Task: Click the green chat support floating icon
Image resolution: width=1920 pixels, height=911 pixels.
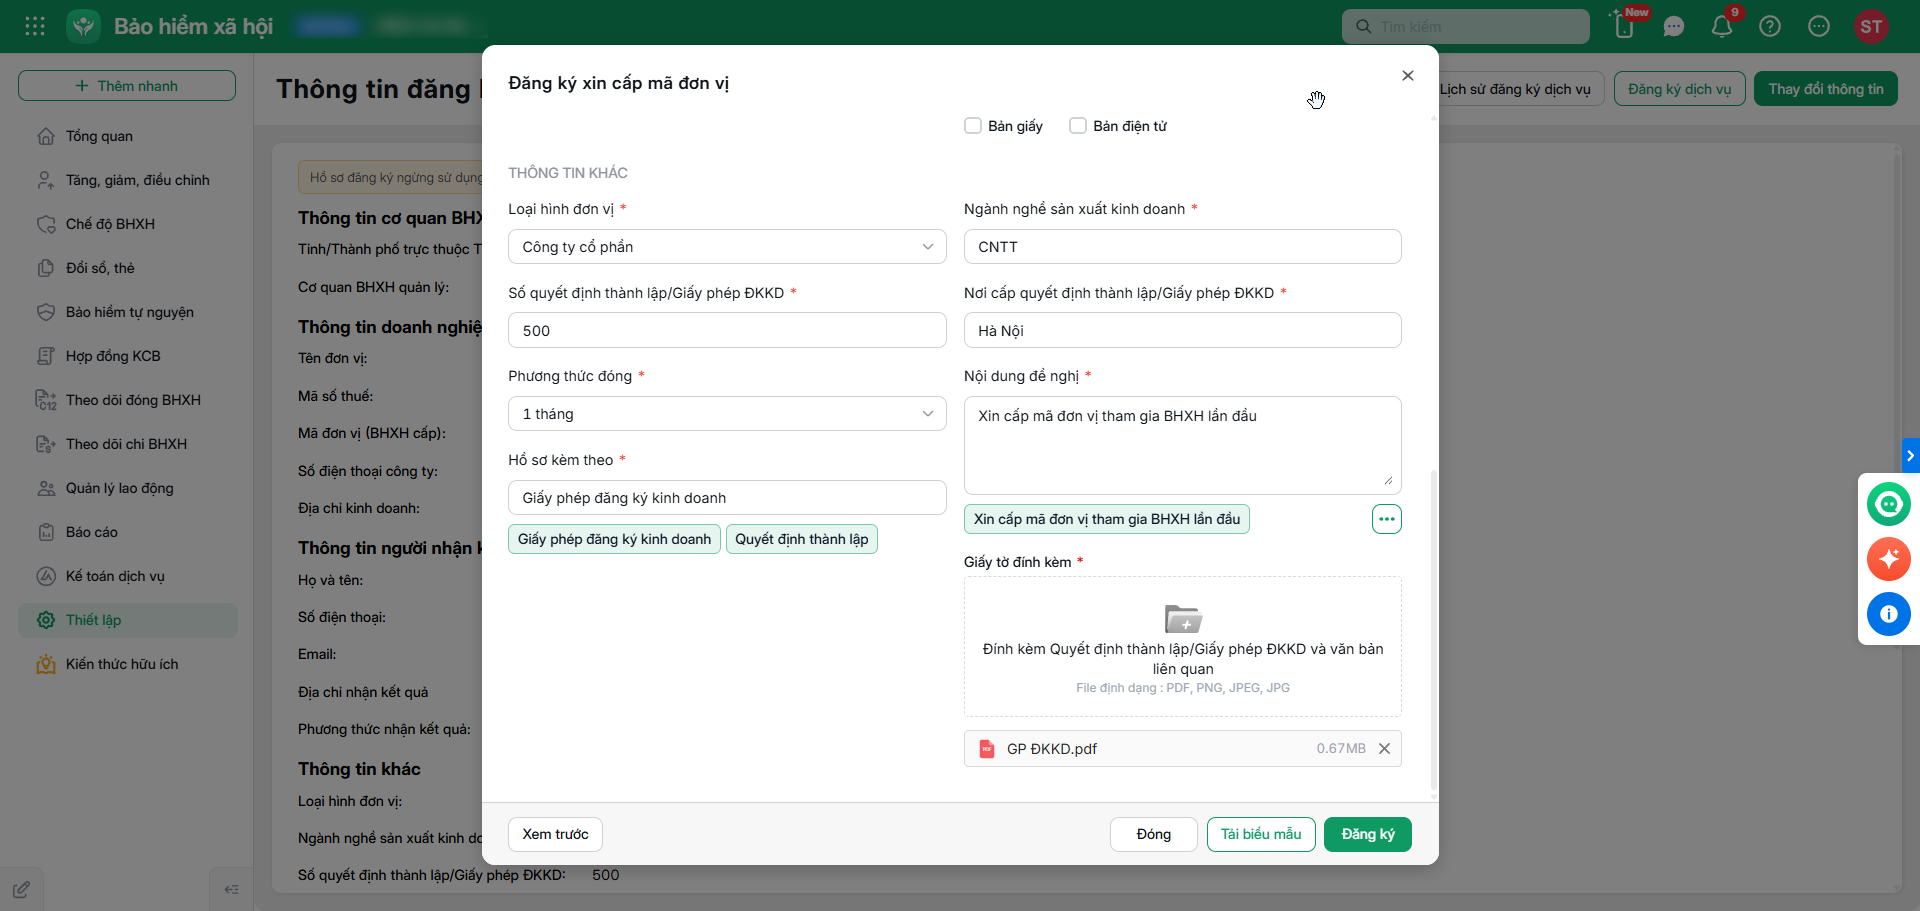Action: tap(1888, 504)
